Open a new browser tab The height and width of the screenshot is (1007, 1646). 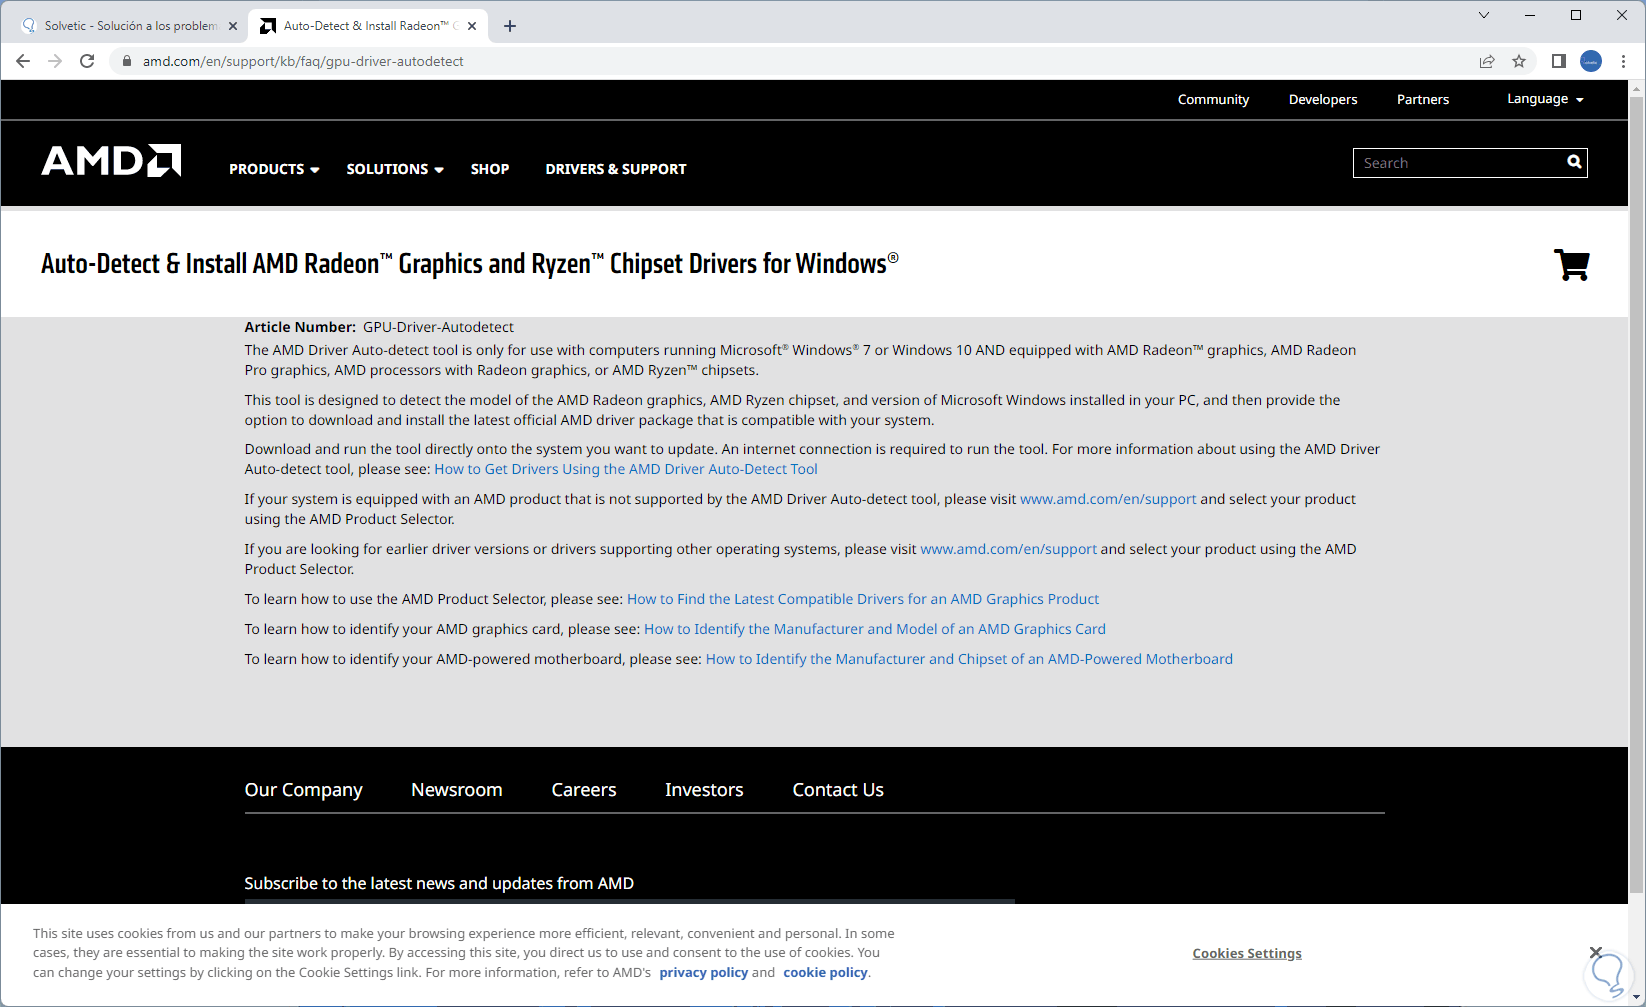510,26
